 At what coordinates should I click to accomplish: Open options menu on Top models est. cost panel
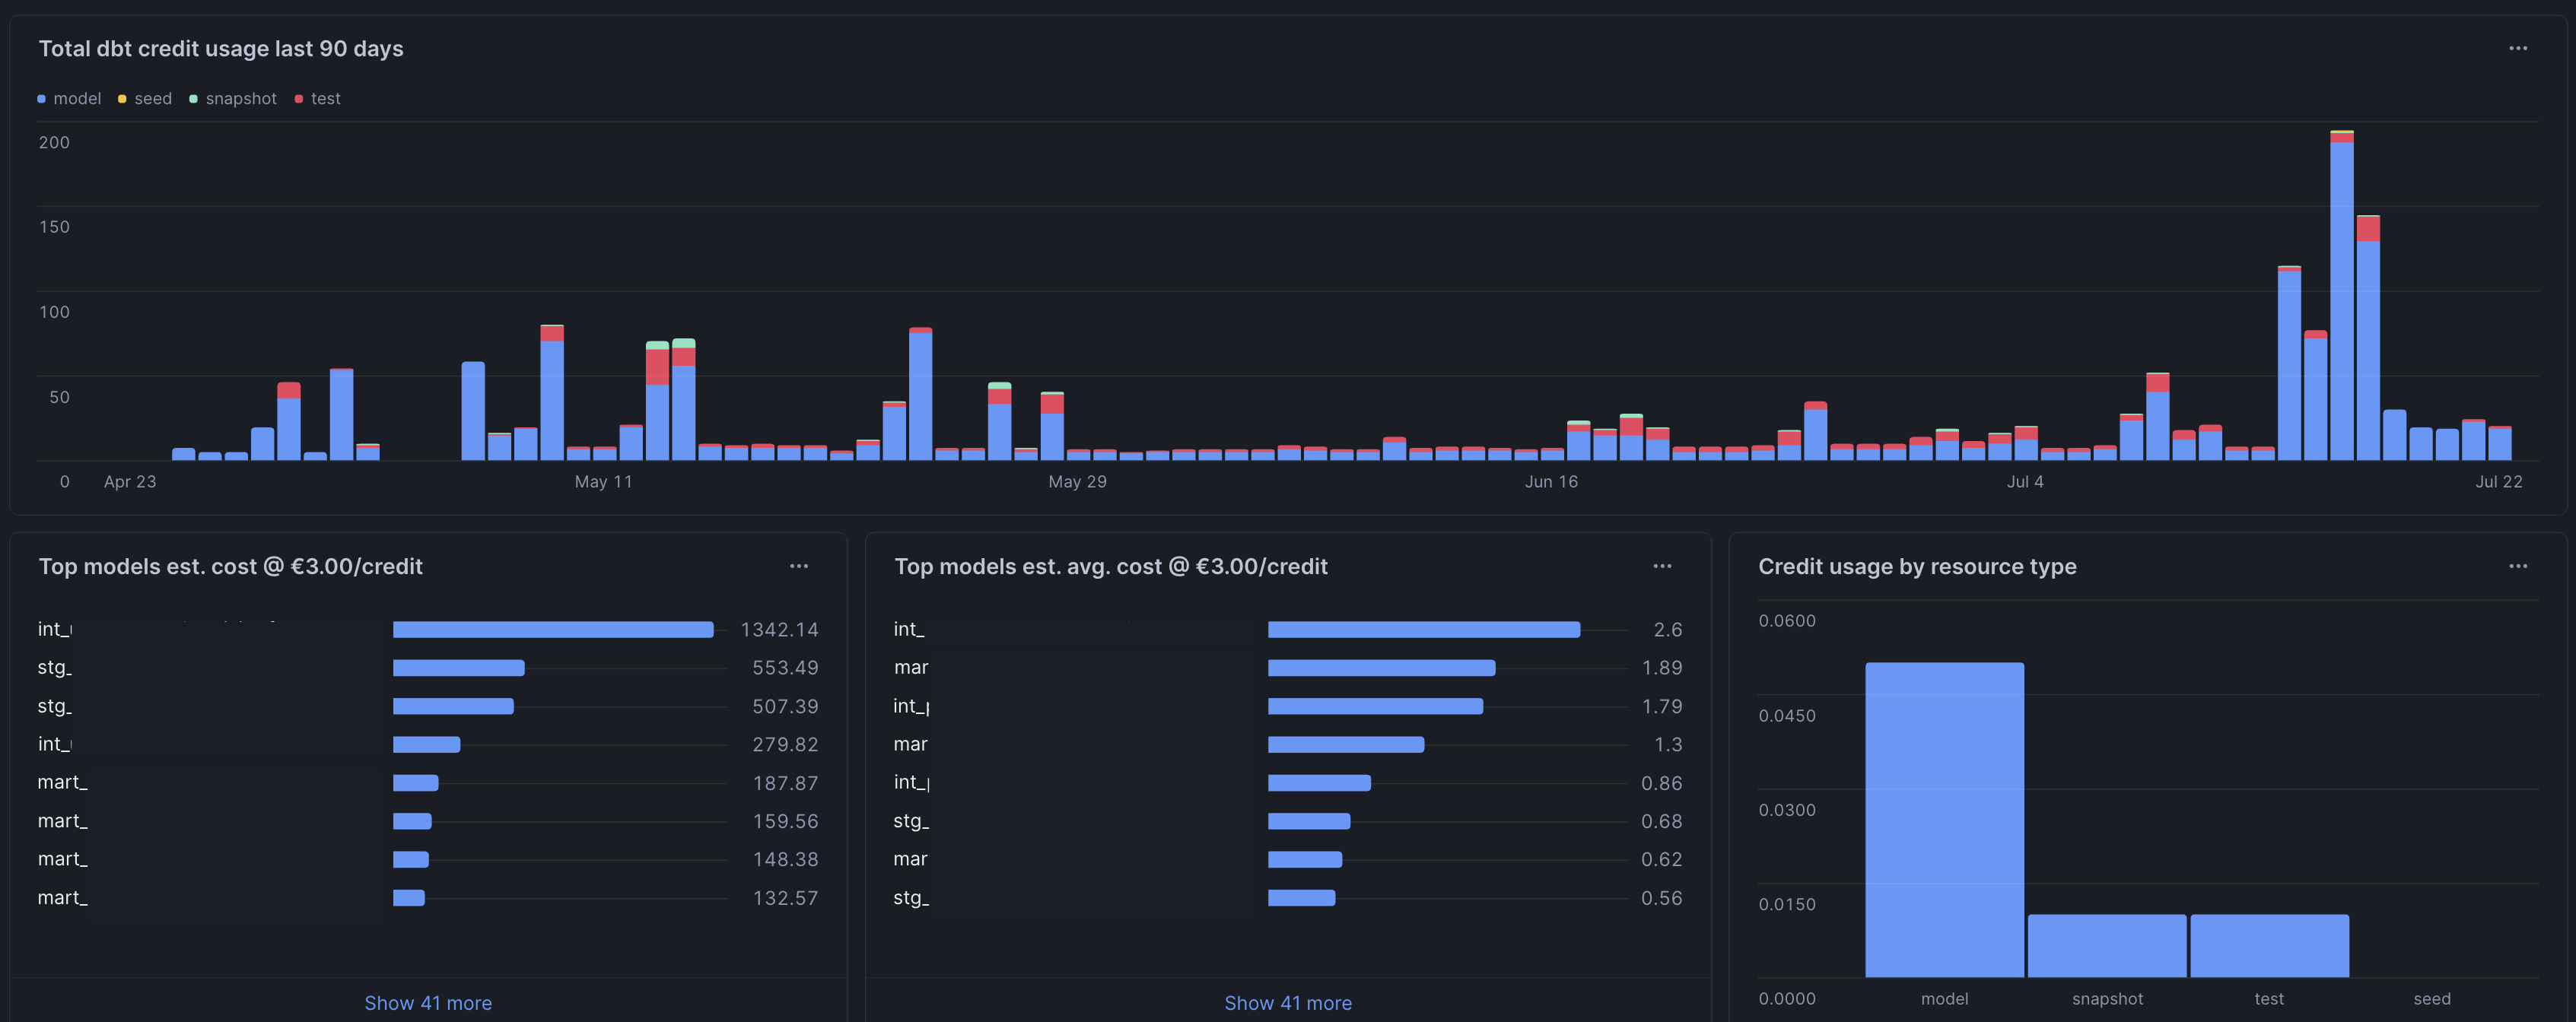pyautogui.click(x=798, y=565)
